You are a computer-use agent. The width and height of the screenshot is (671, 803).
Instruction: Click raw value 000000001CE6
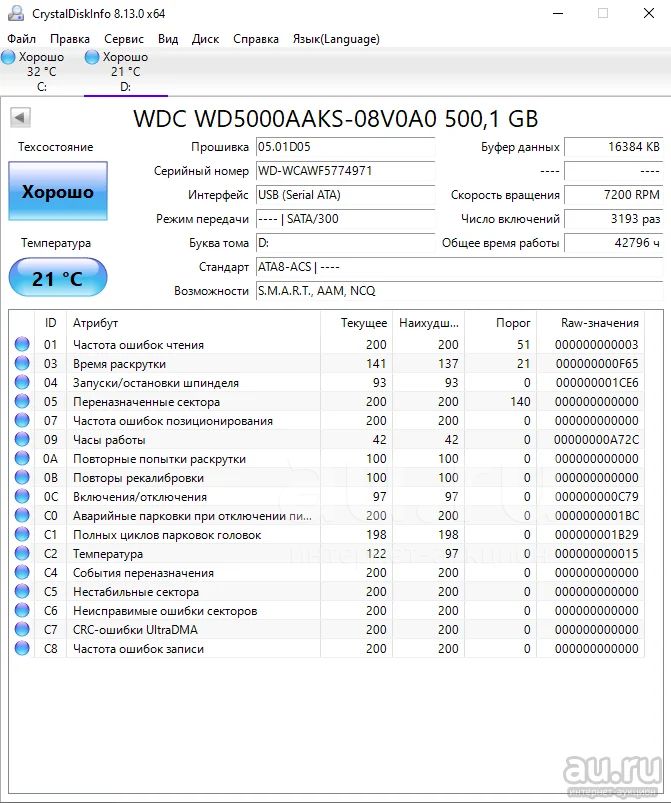tap(597, 383)
